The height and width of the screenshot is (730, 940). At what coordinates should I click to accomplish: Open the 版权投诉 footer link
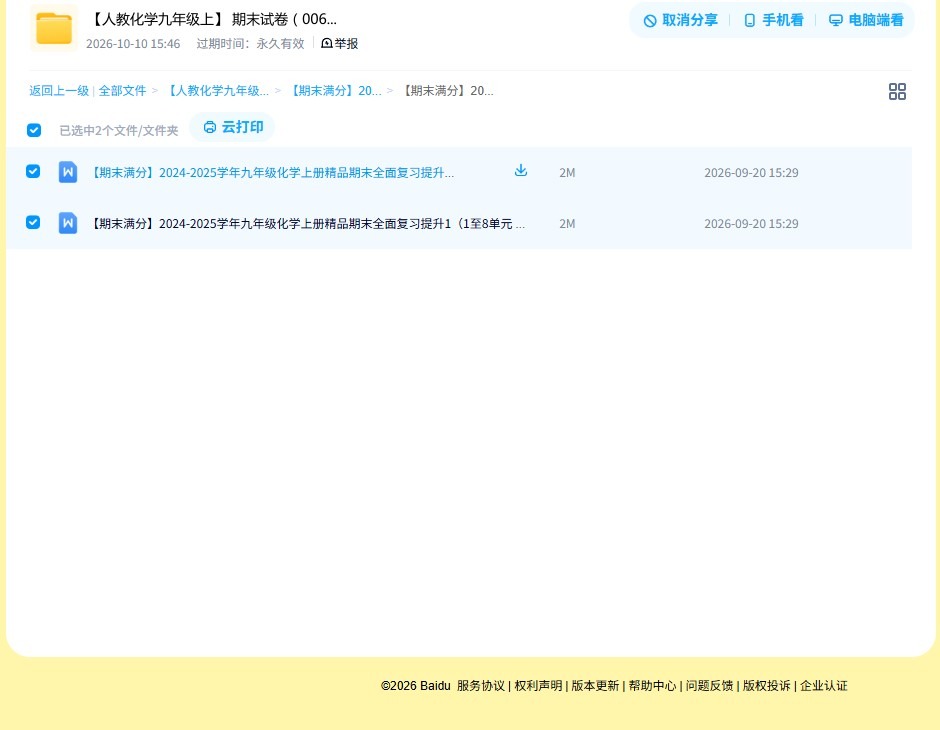coord(767,686)
